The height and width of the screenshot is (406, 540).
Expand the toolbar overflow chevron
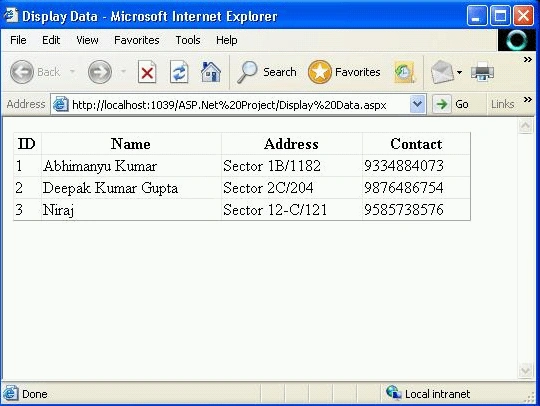[528, 60]
